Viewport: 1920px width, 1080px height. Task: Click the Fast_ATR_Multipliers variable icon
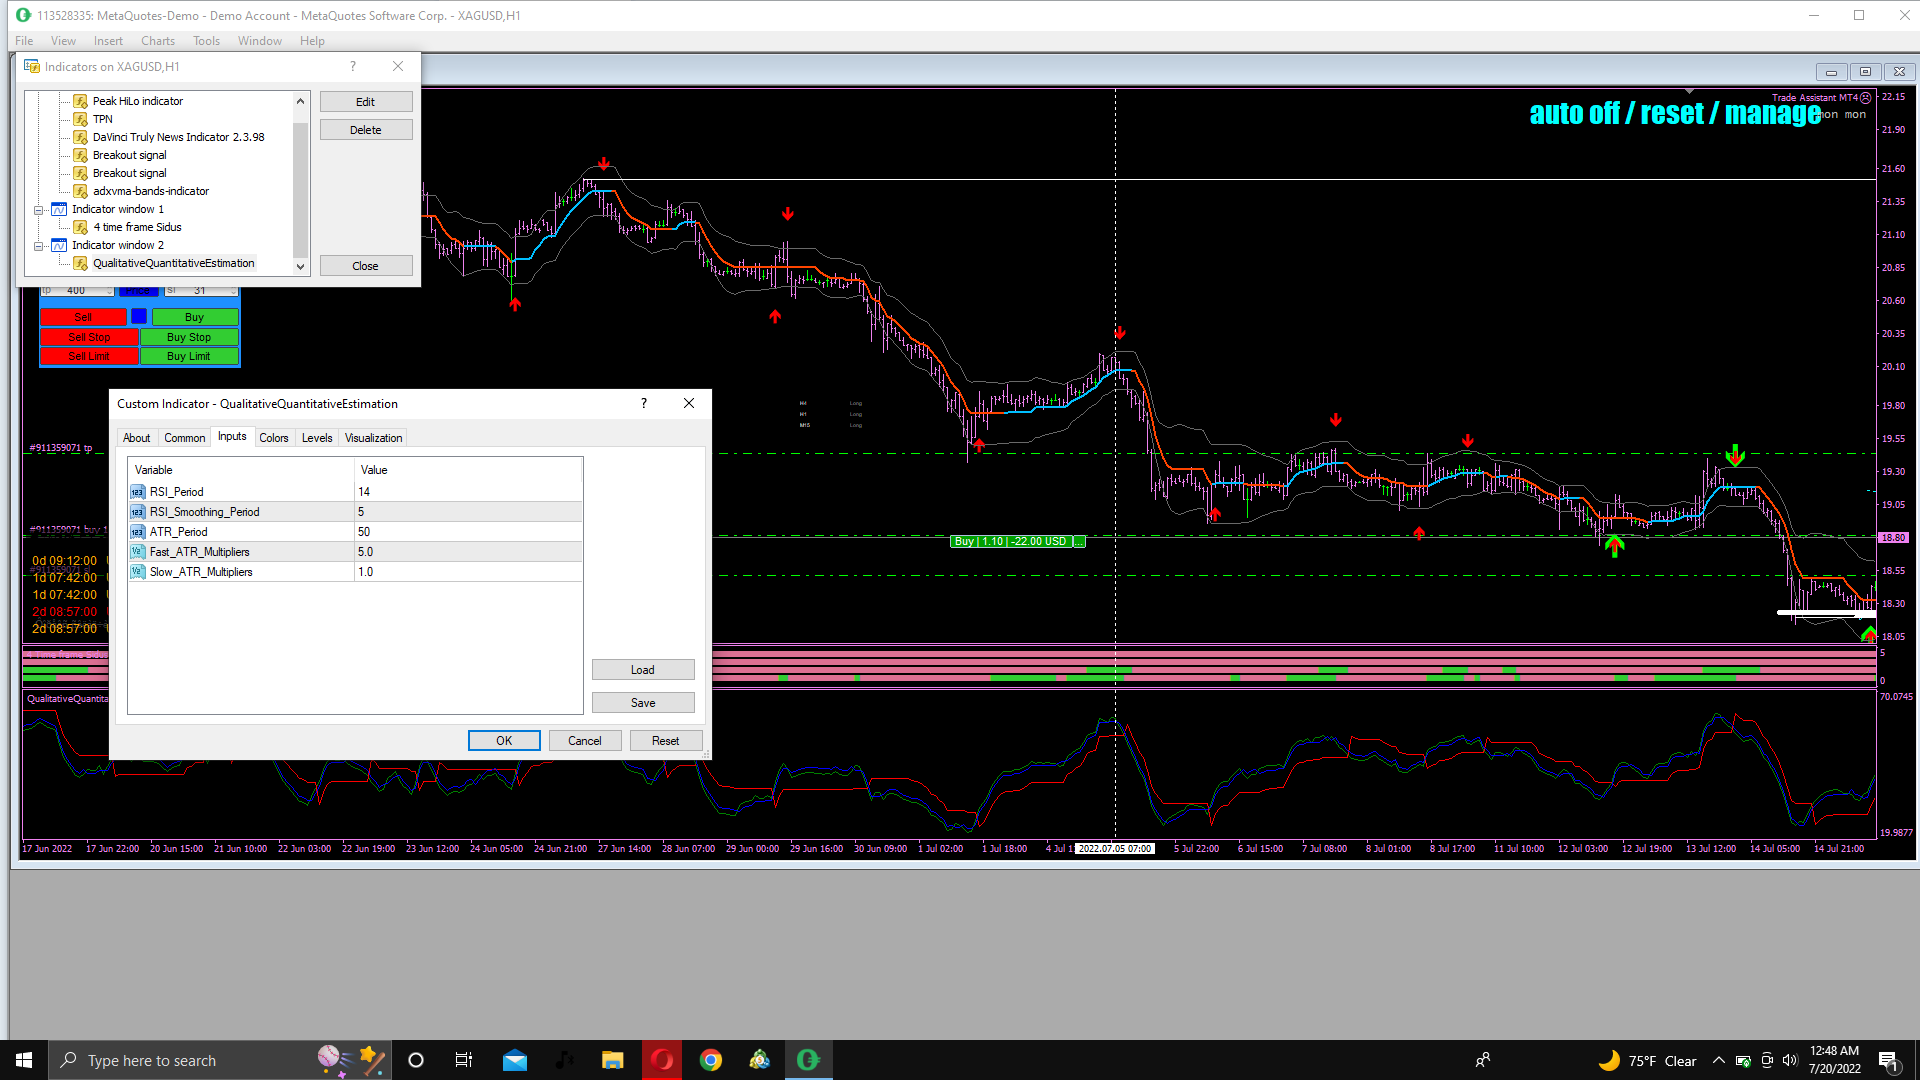(x=138, y=552)
